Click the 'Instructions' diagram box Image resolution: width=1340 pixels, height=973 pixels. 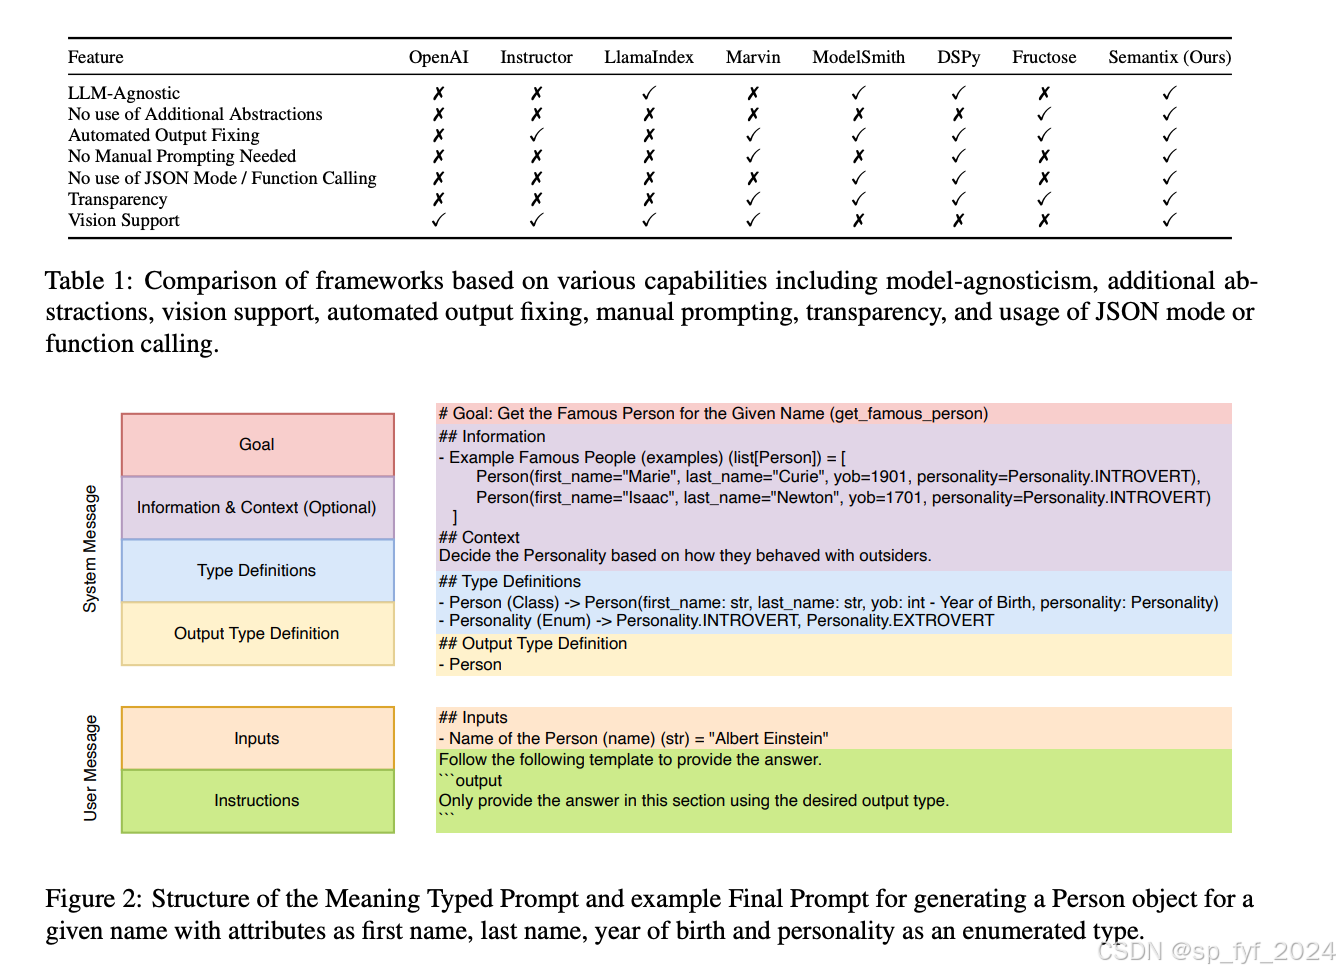(257, 801)
